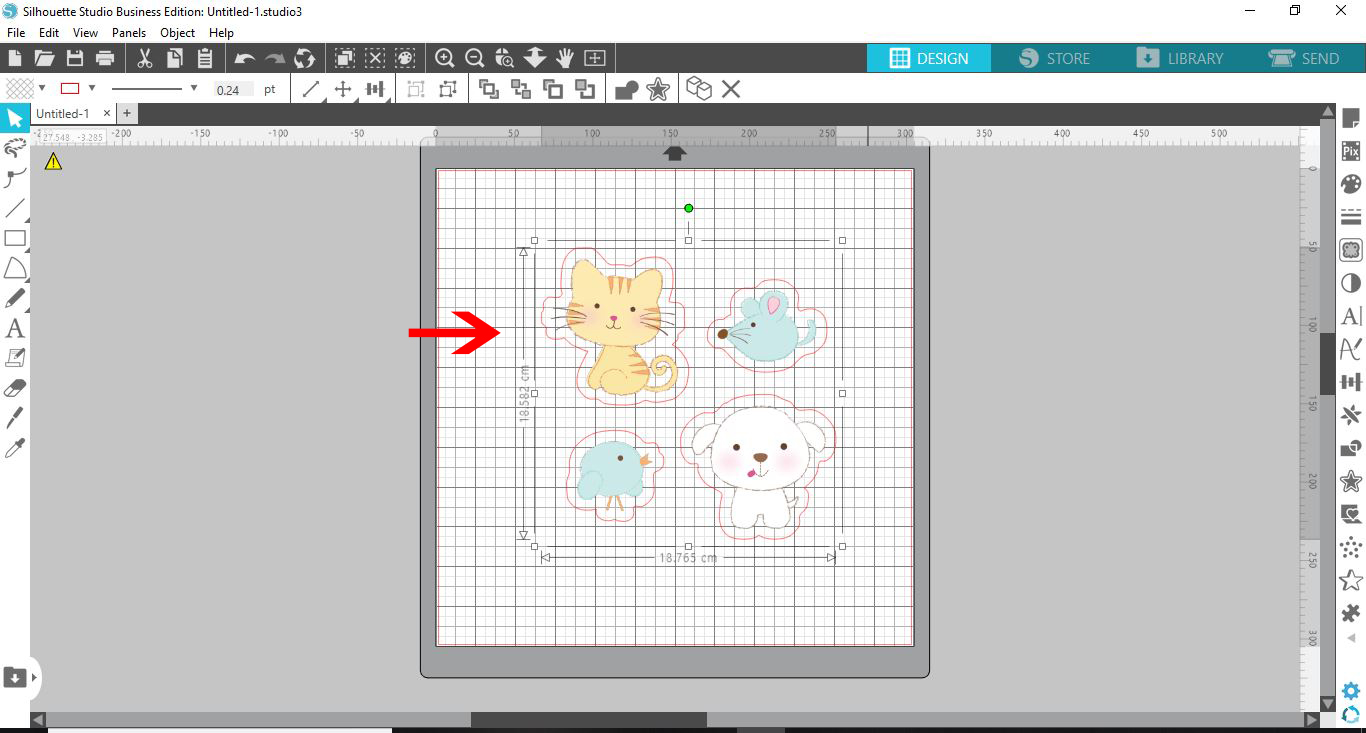This screenshot has width=1366, height=733.
Task: Select the Eraser tool
Action: tap(15, 388)
